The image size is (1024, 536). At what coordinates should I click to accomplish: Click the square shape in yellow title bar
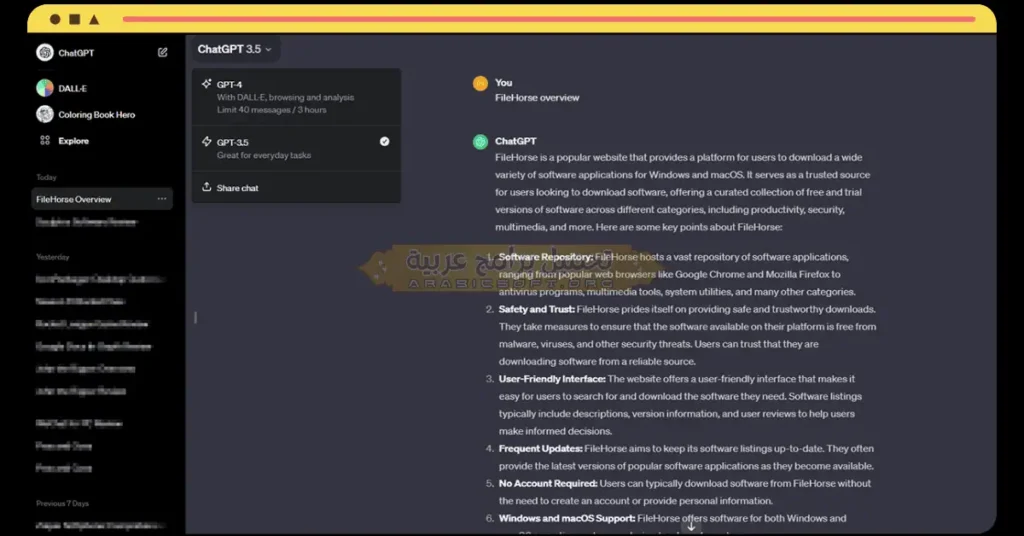tap(75, 20)
